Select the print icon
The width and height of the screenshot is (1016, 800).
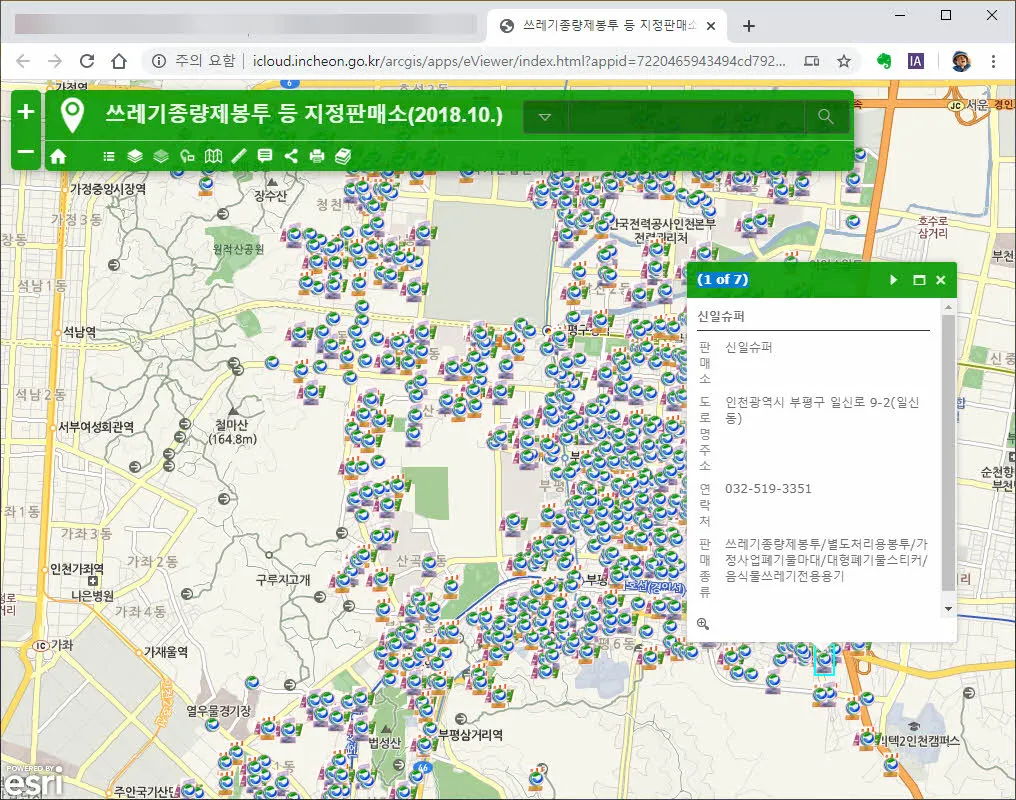click(x=318, y=155)
